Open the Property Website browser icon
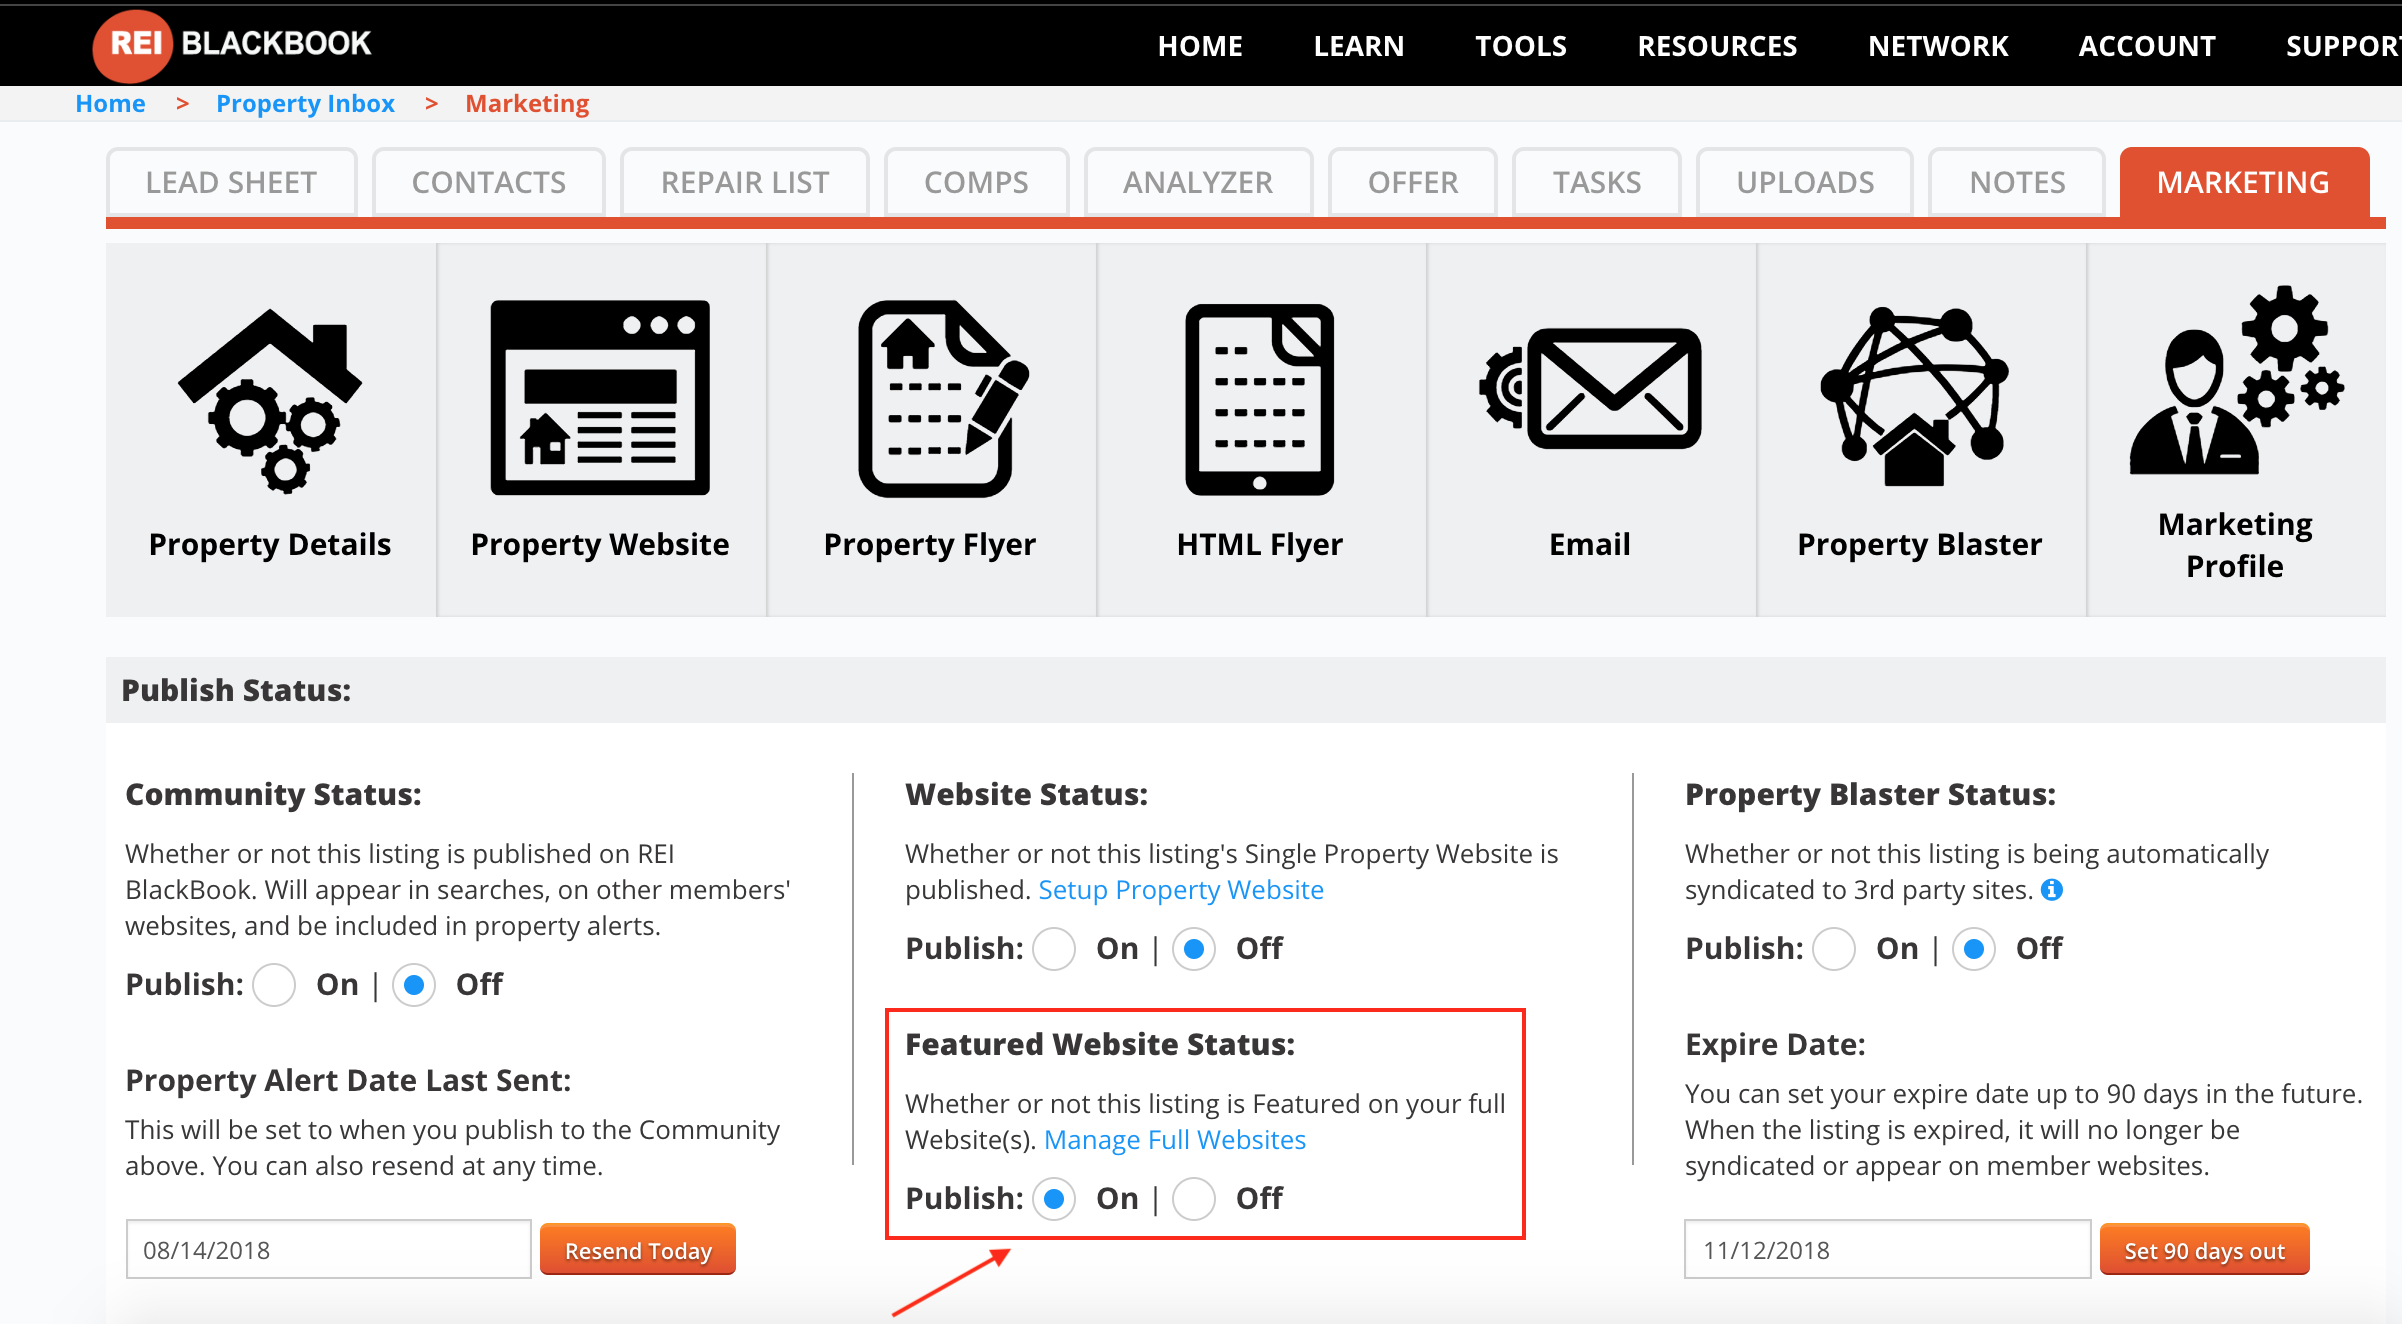The height and width of the screenshot is (1324, 2402). [600, 398]
